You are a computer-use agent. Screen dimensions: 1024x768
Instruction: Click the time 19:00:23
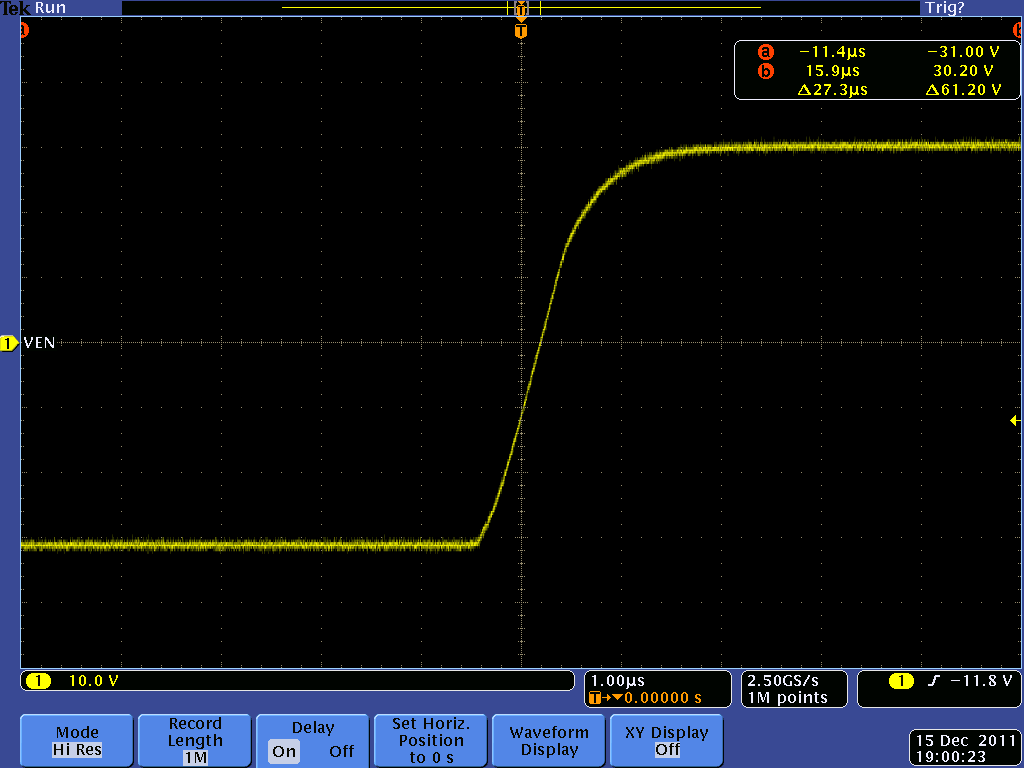click(951, 757)
